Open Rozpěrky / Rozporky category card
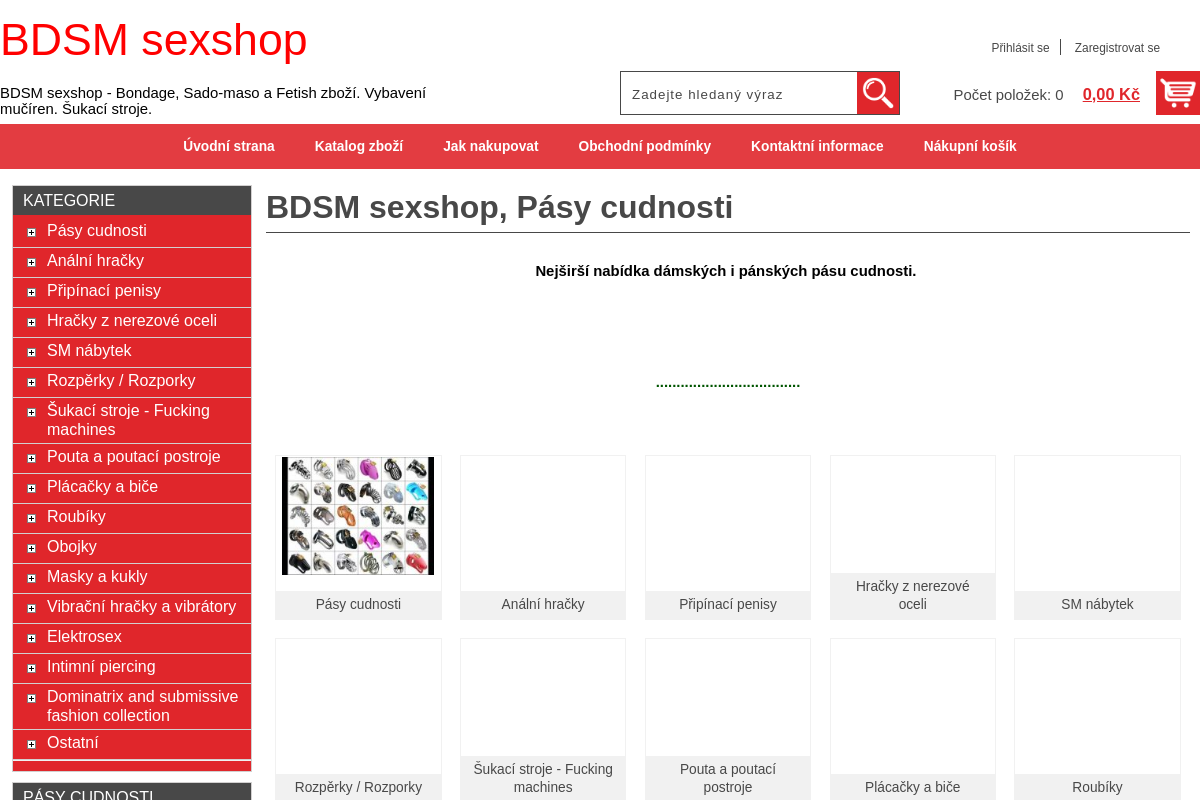This screenshot has height=800, width=1200. (358, 719)
